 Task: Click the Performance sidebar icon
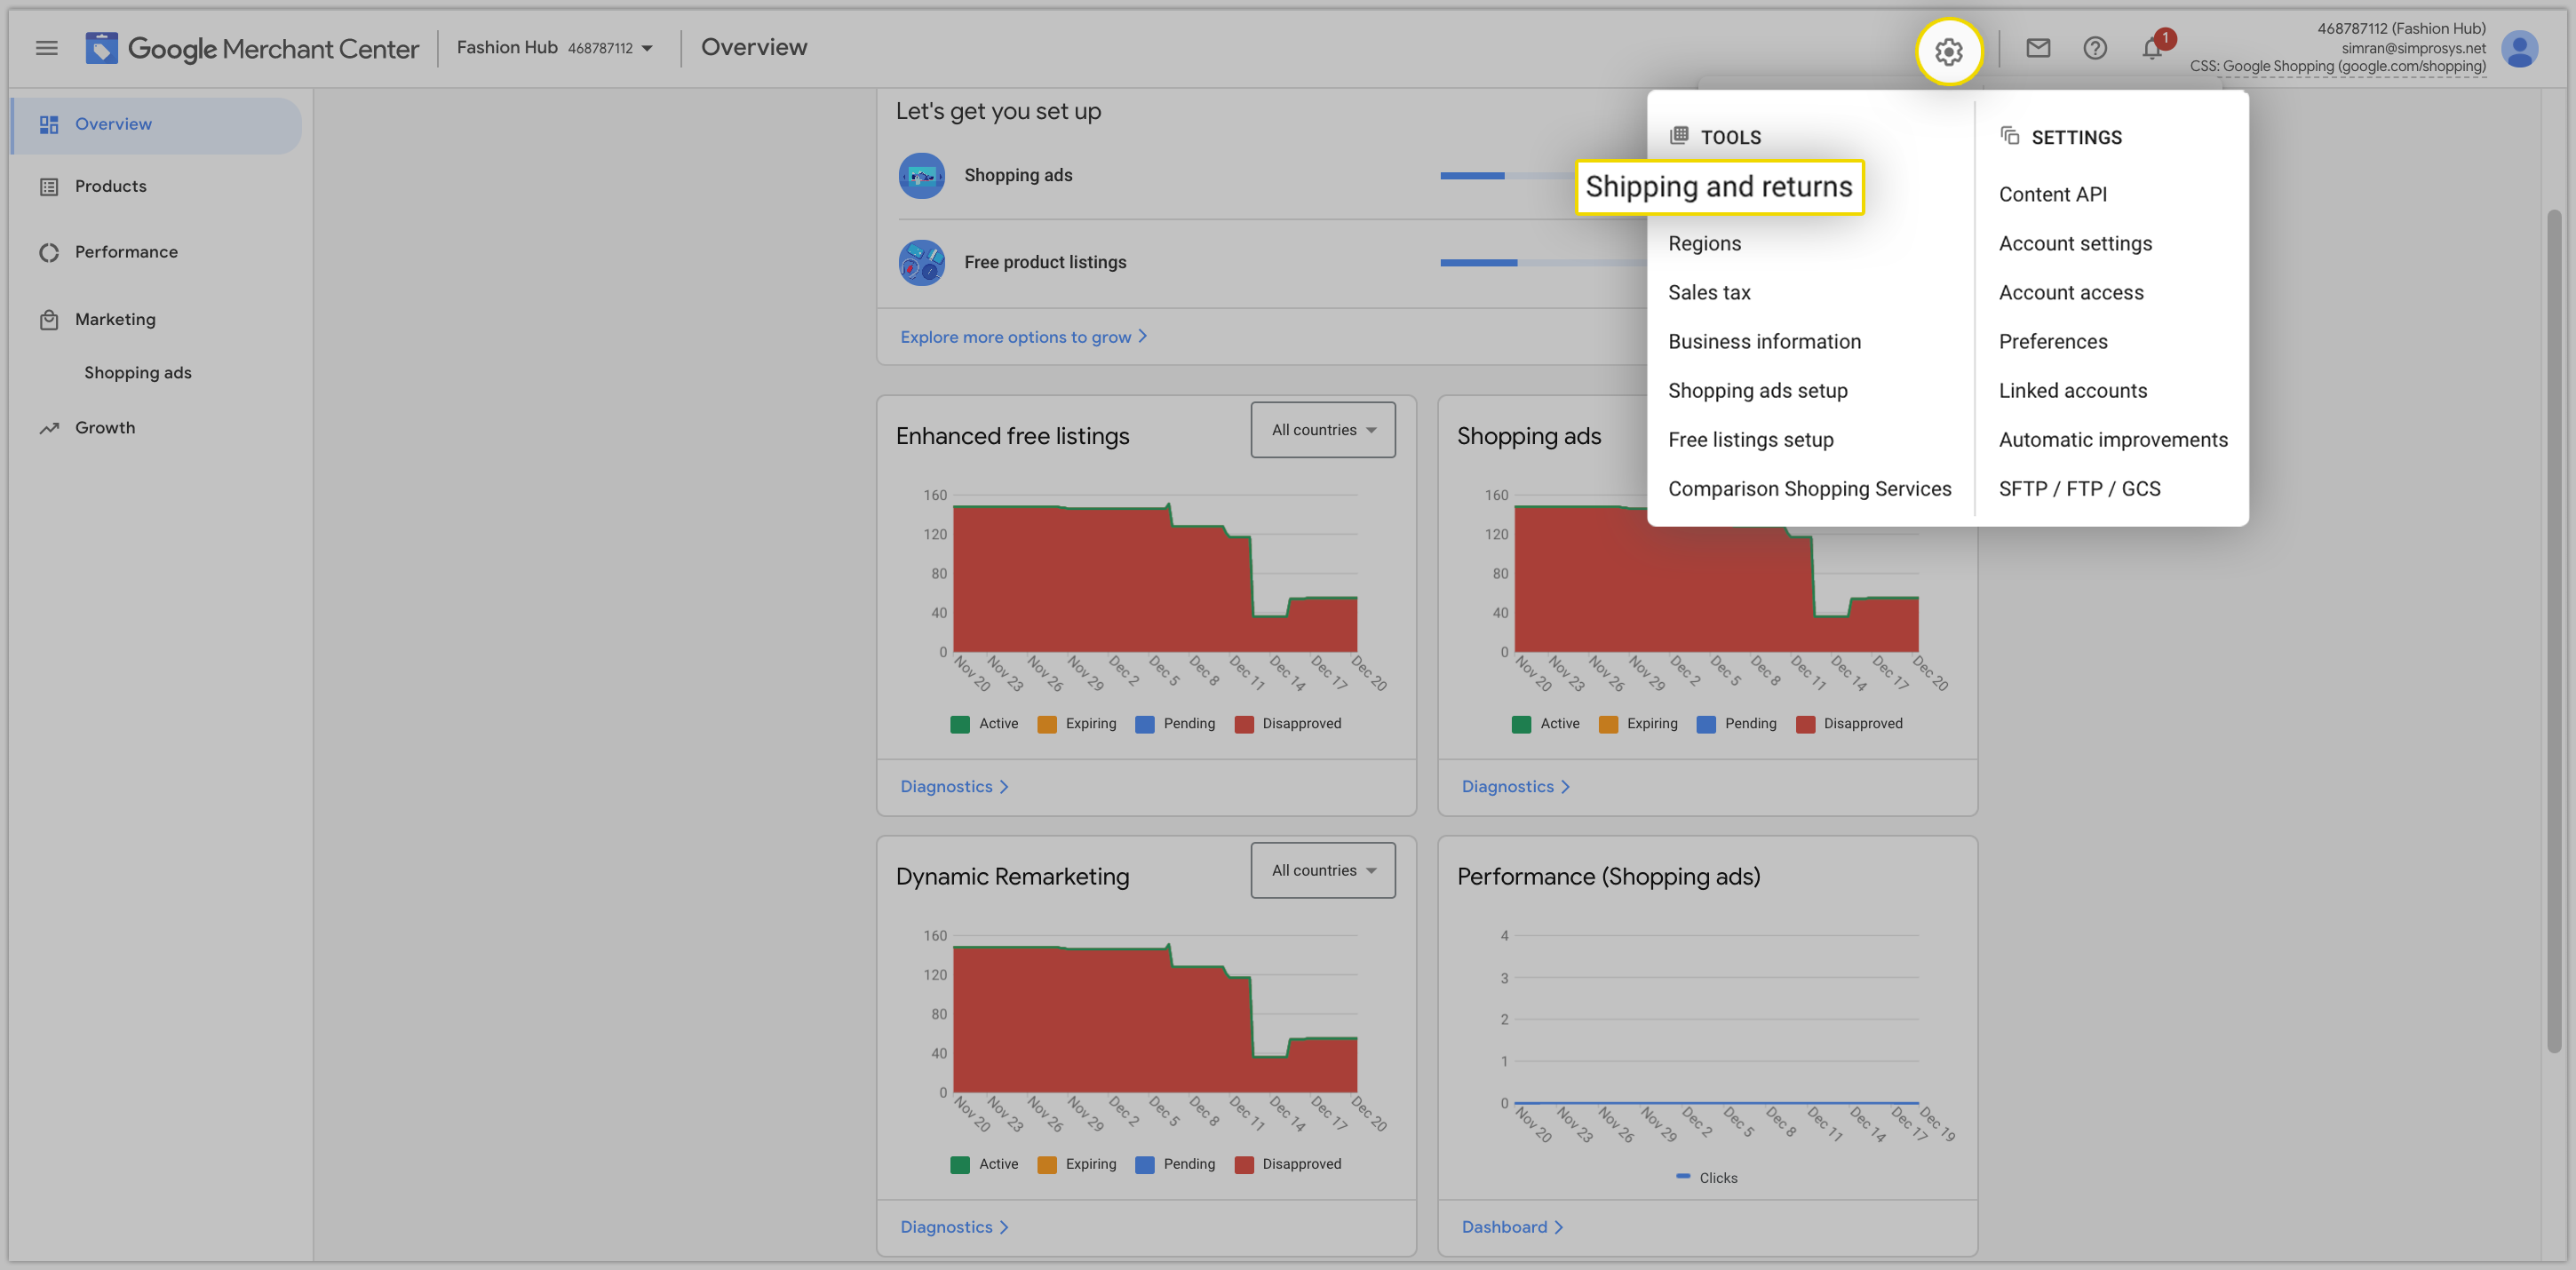[x=48, y=252]
